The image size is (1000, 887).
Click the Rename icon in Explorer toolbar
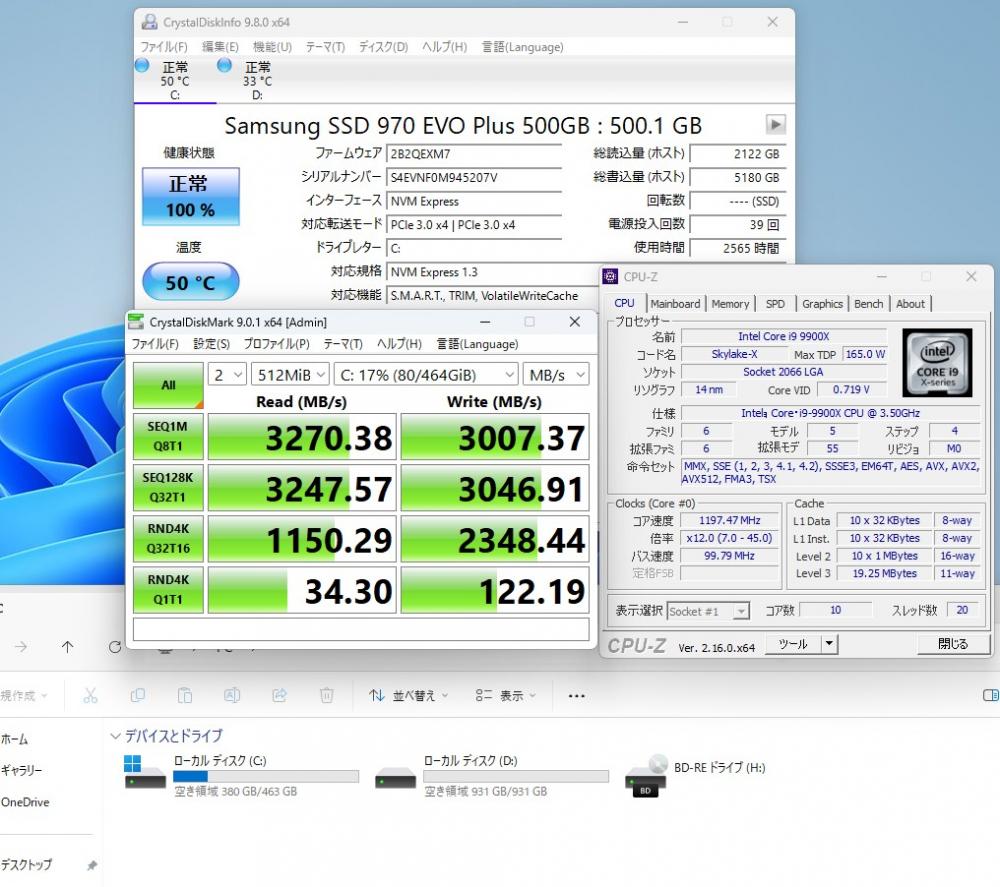coord(232,695)
